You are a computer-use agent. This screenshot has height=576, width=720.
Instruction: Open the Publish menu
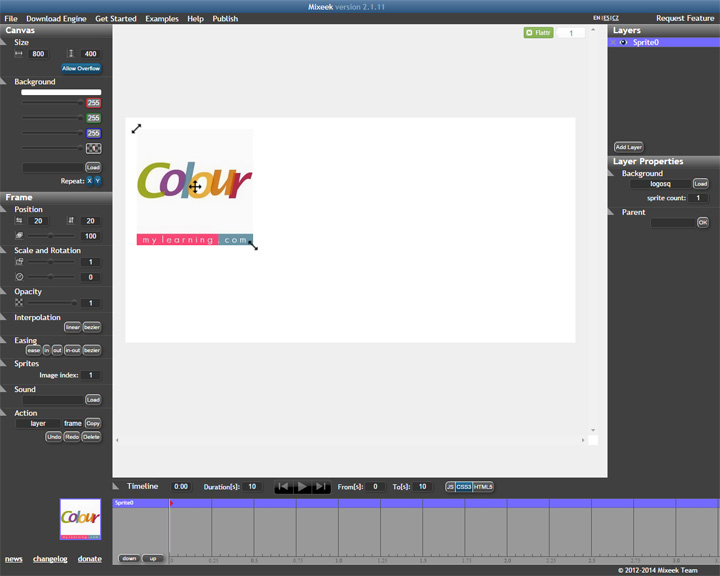pos(225,18)
